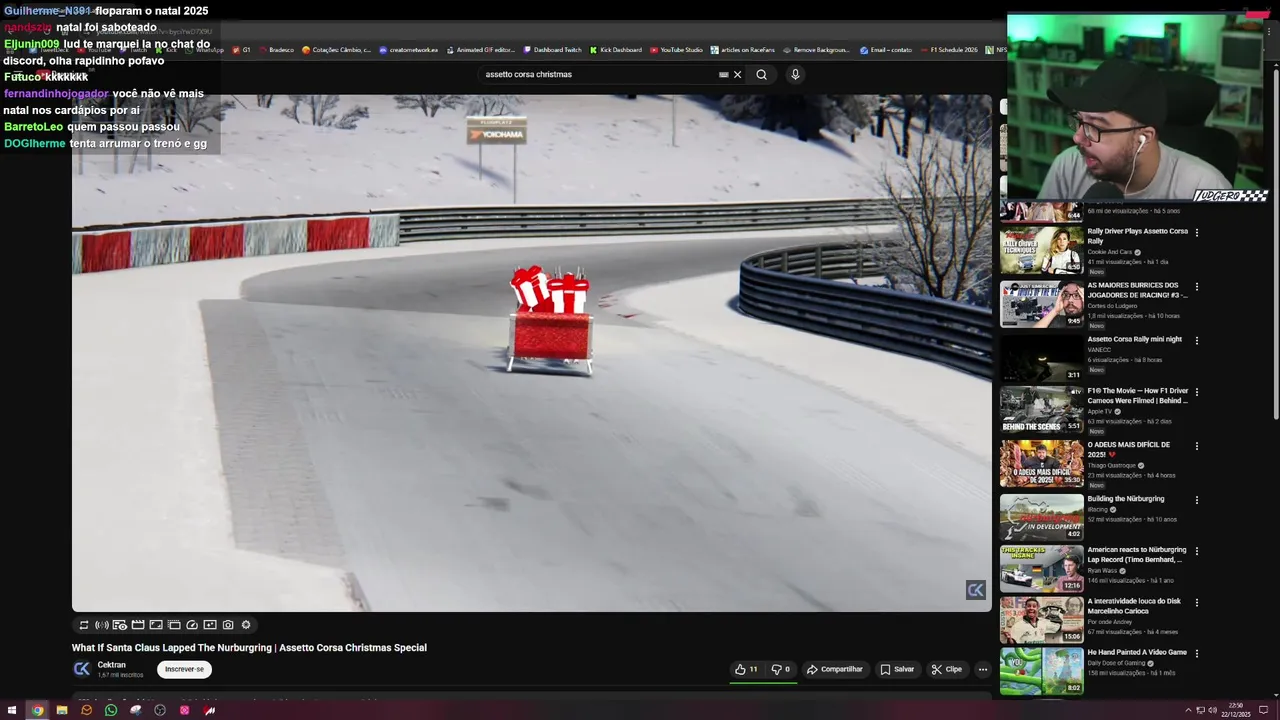Open the gear settings icon under the video
Screen dimensions: 1280x720
246,625
